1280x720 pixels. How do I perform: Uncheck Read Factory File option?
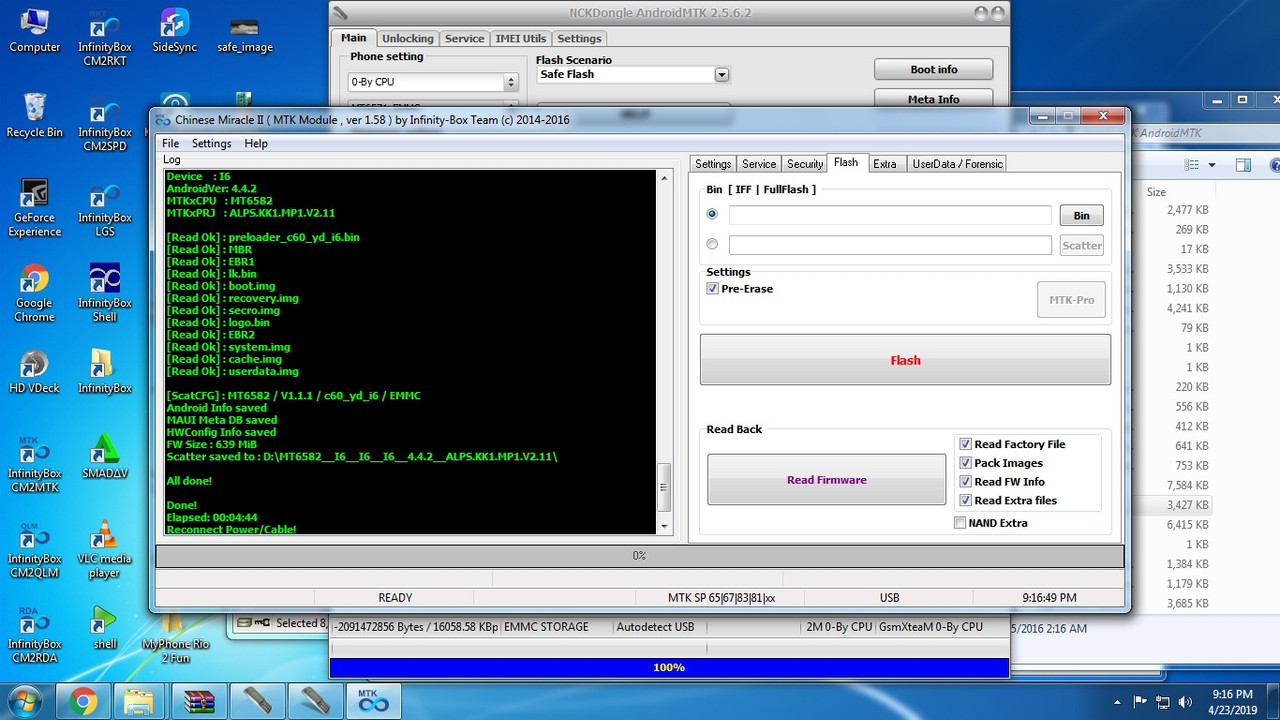click(965, 444)
